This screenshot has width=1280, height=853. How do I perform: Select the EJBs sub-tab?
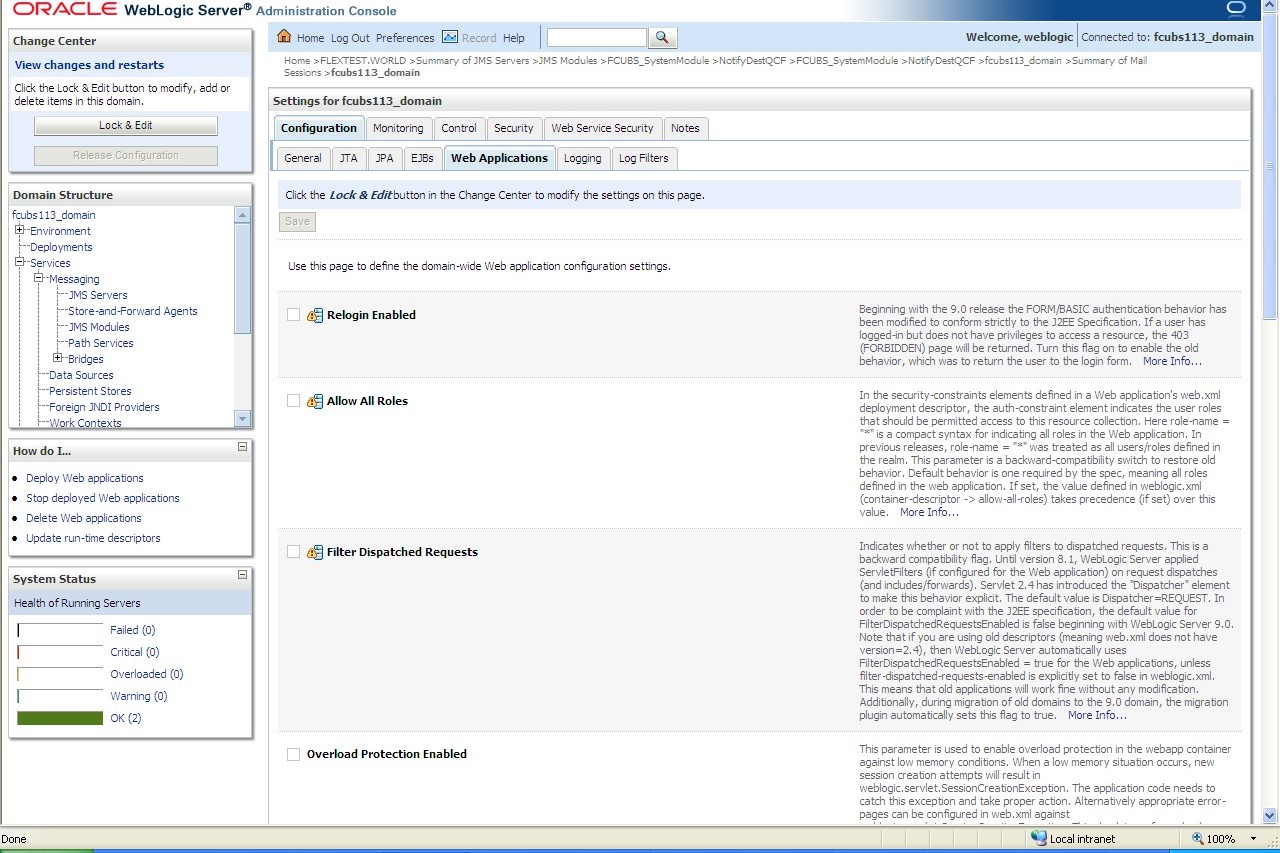click(422, 158)
